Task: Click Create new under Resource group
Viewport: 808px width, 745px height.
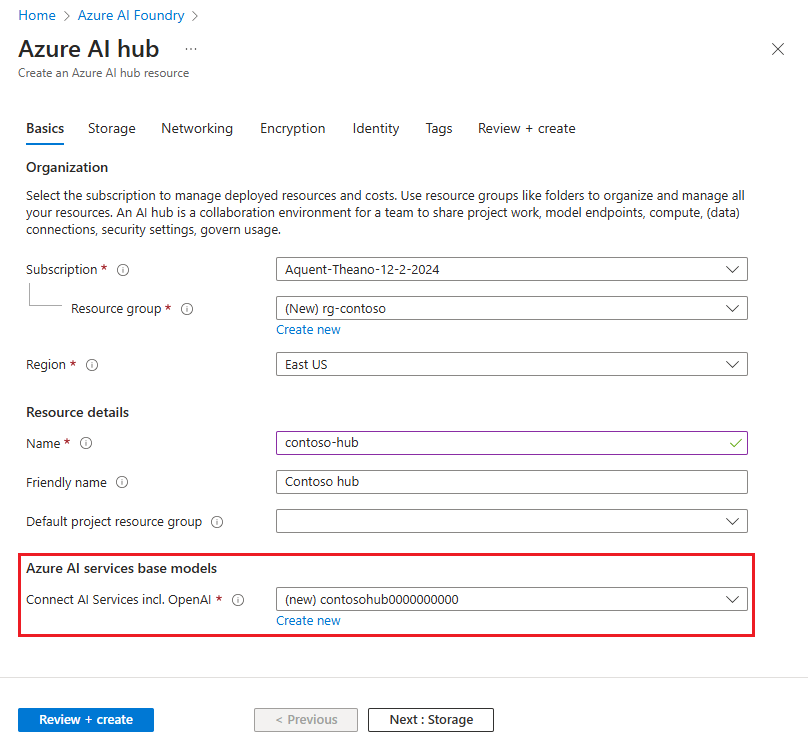Action: (x=308, y=330)
